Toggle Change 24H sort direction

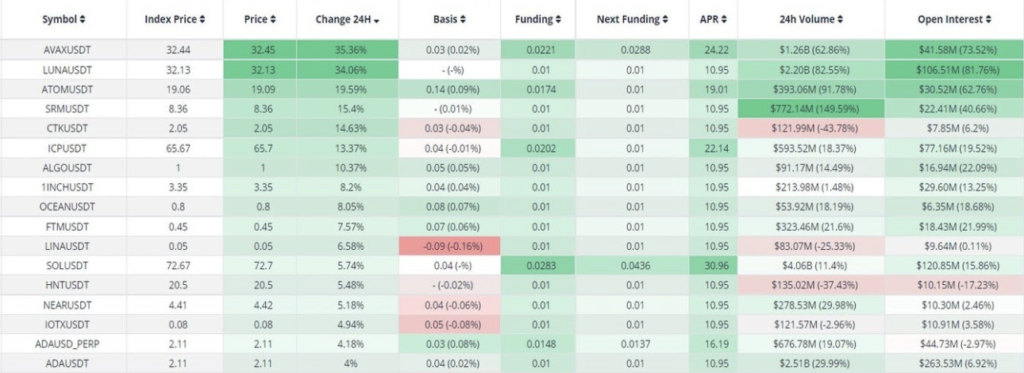point(347,20)
